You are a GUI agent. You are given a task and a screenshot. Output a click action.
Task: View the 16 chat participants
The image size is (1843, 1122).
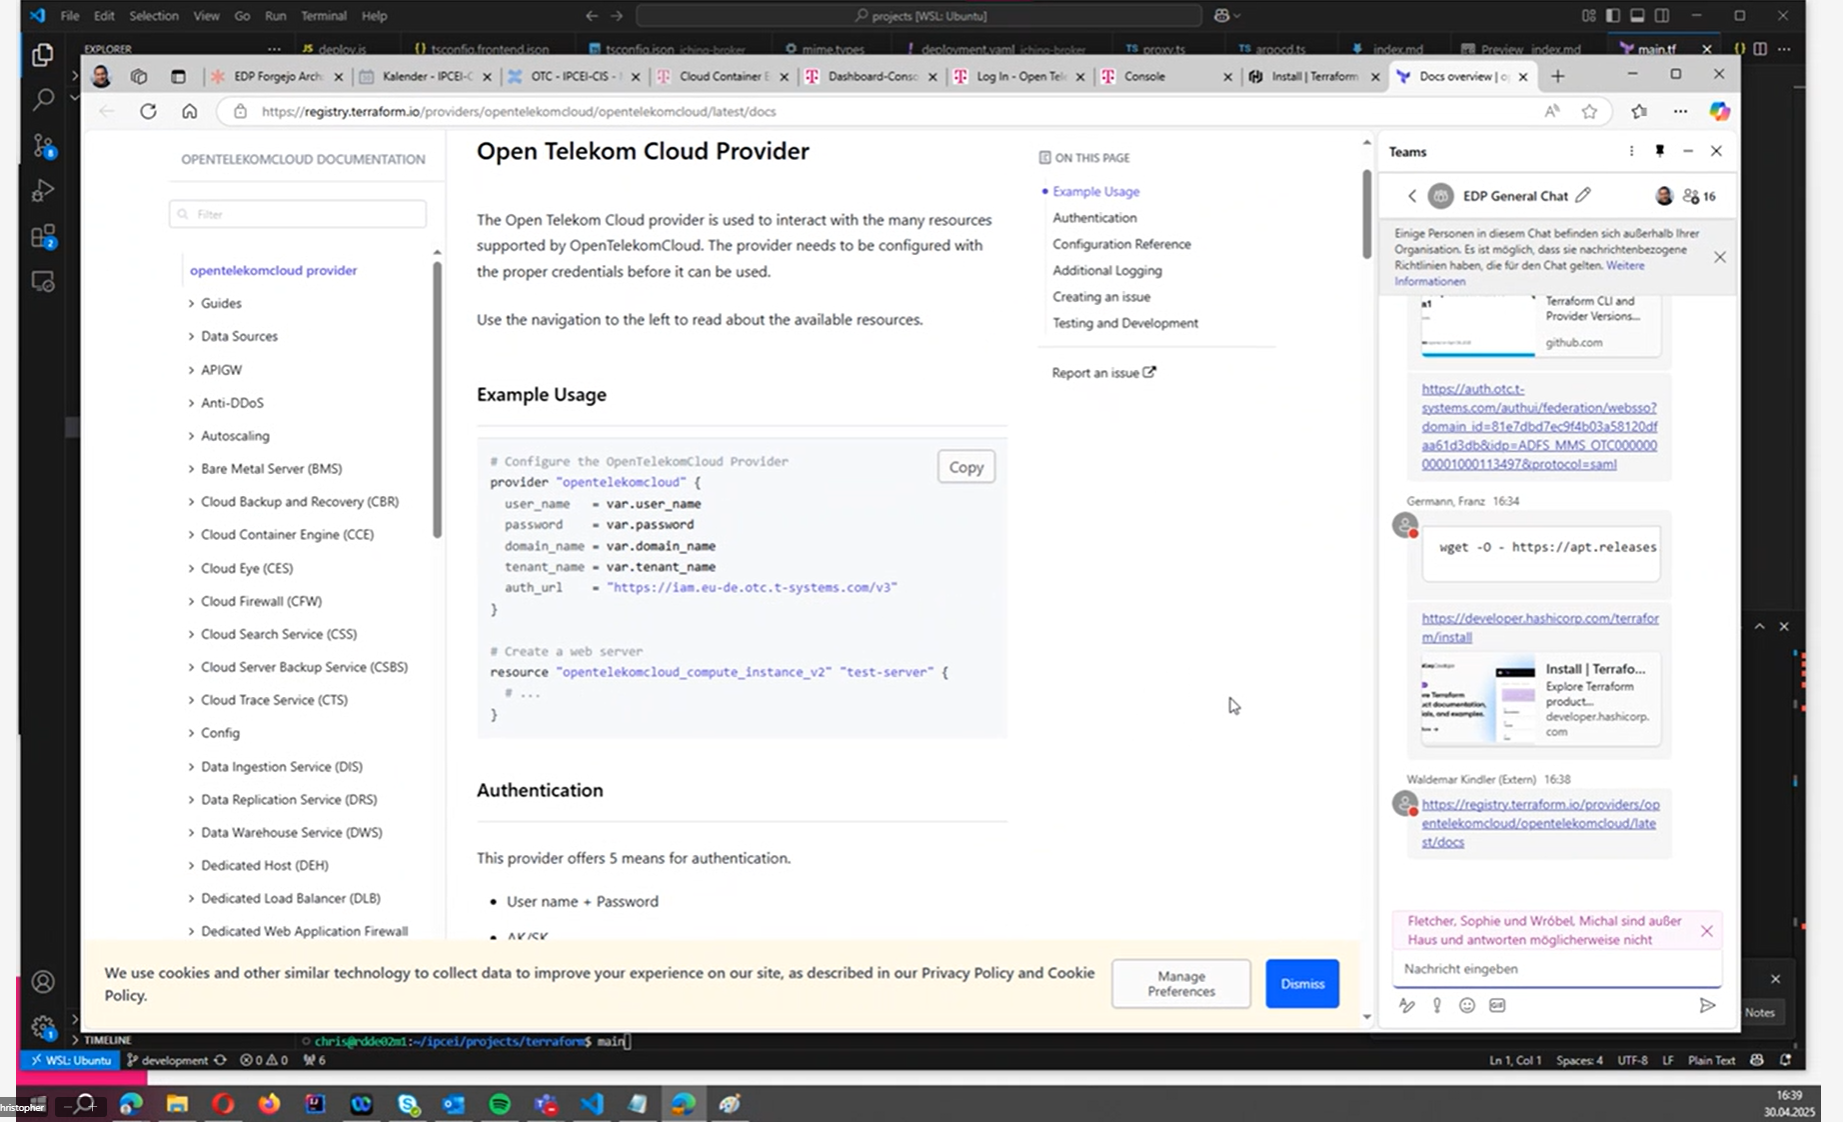pos(1699,196)
